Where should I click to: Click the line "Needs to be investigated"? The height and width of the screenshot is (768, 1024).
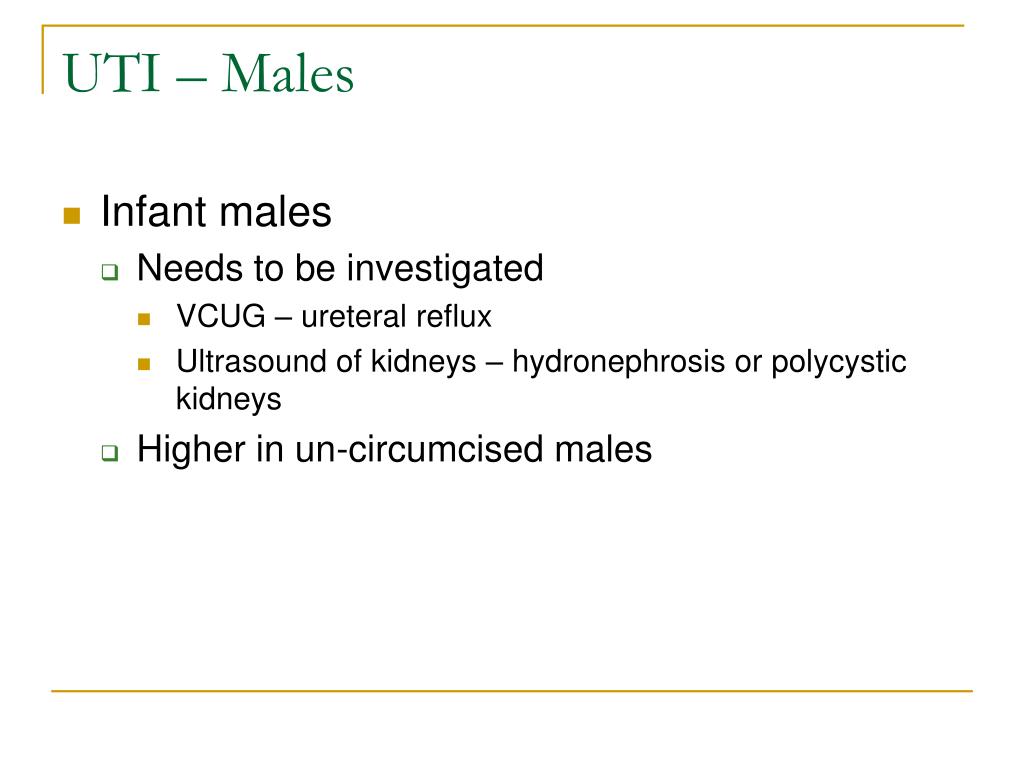340,268
